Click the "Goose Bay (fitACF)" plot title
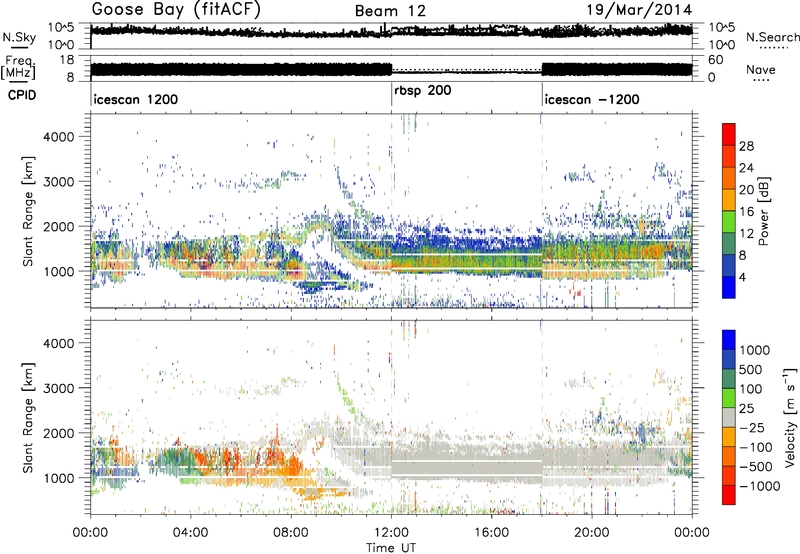800x554 pixels. pyautogui.click(x=176, y=10)
